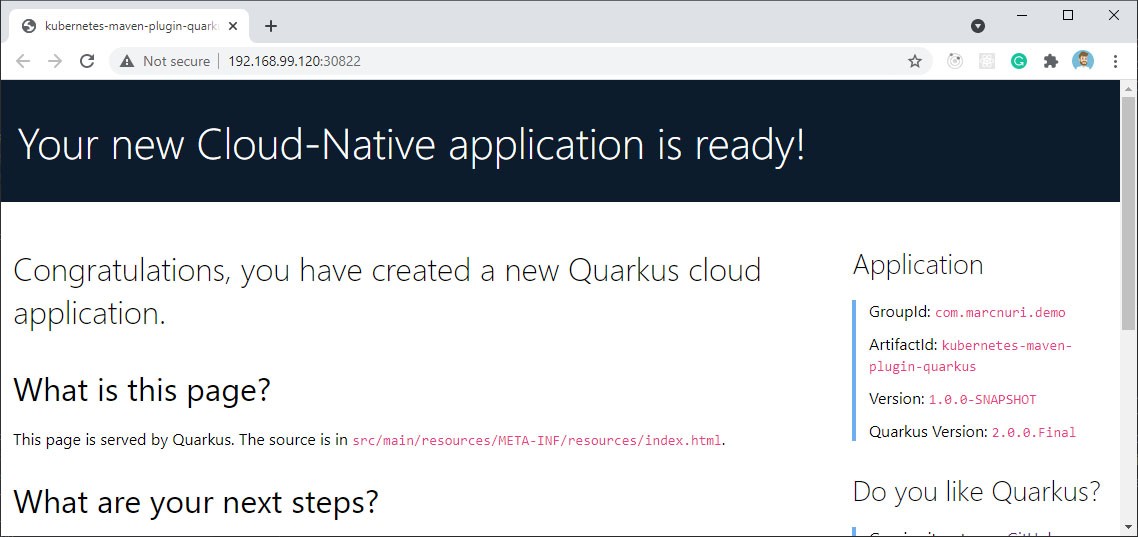Screen dimensions: 1138x537
Task: Open the Grammarly extension icon
Action: [x=1019, y=62]
